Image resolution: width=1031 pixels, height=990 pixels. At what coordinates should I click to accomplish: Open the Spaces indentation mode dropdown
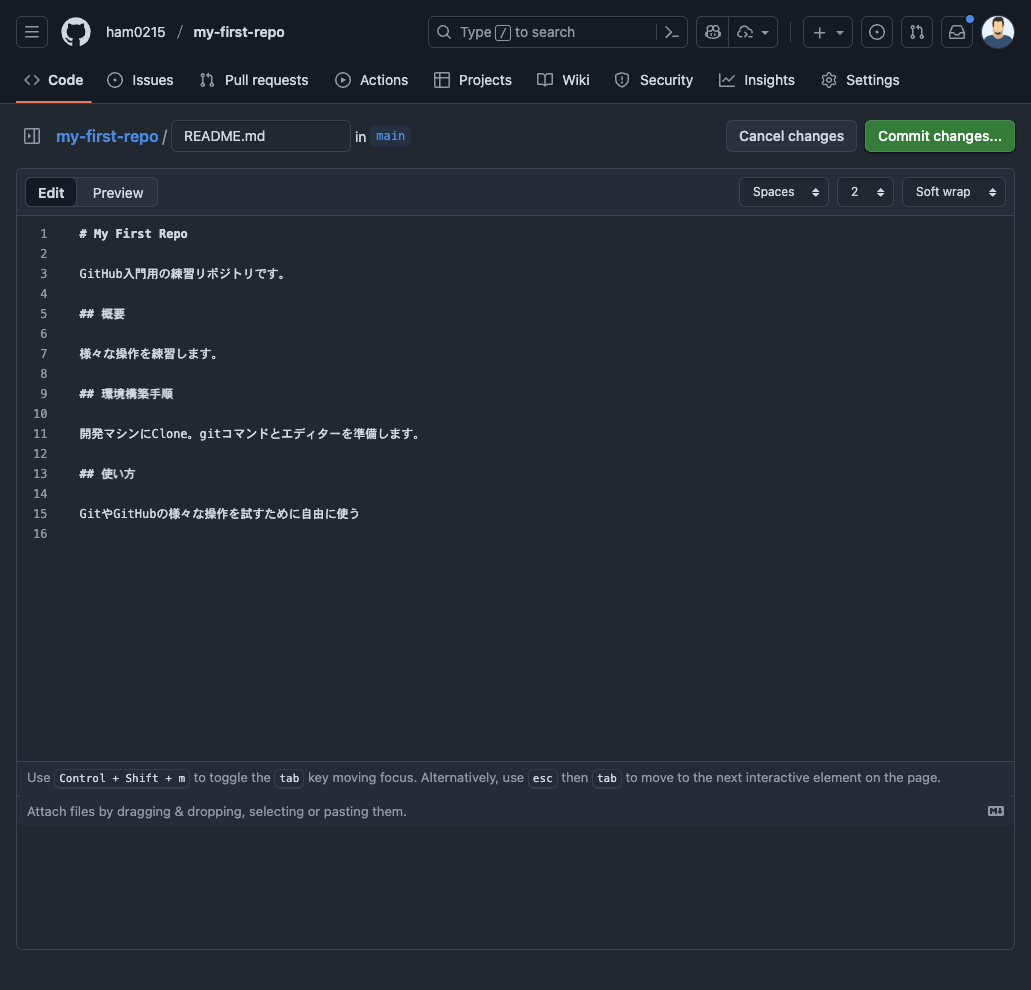click(x=783, y=191)
